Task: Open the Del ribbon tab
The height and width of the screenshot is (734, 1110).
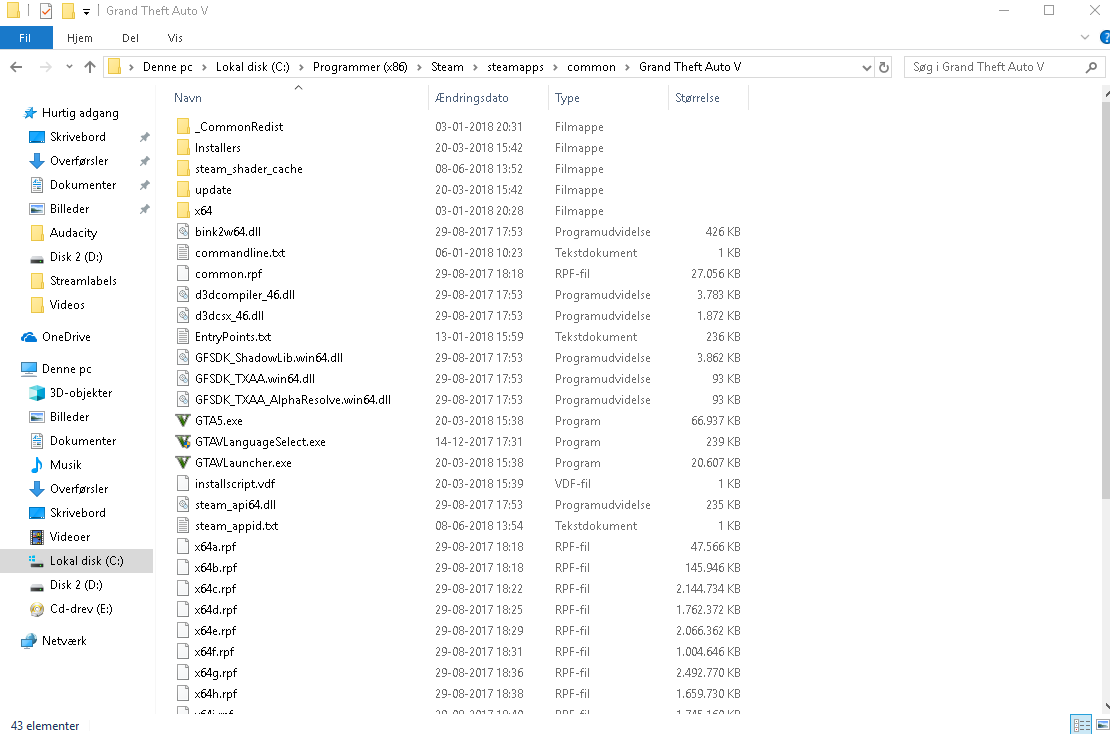Action: click(x=130, y=38)
